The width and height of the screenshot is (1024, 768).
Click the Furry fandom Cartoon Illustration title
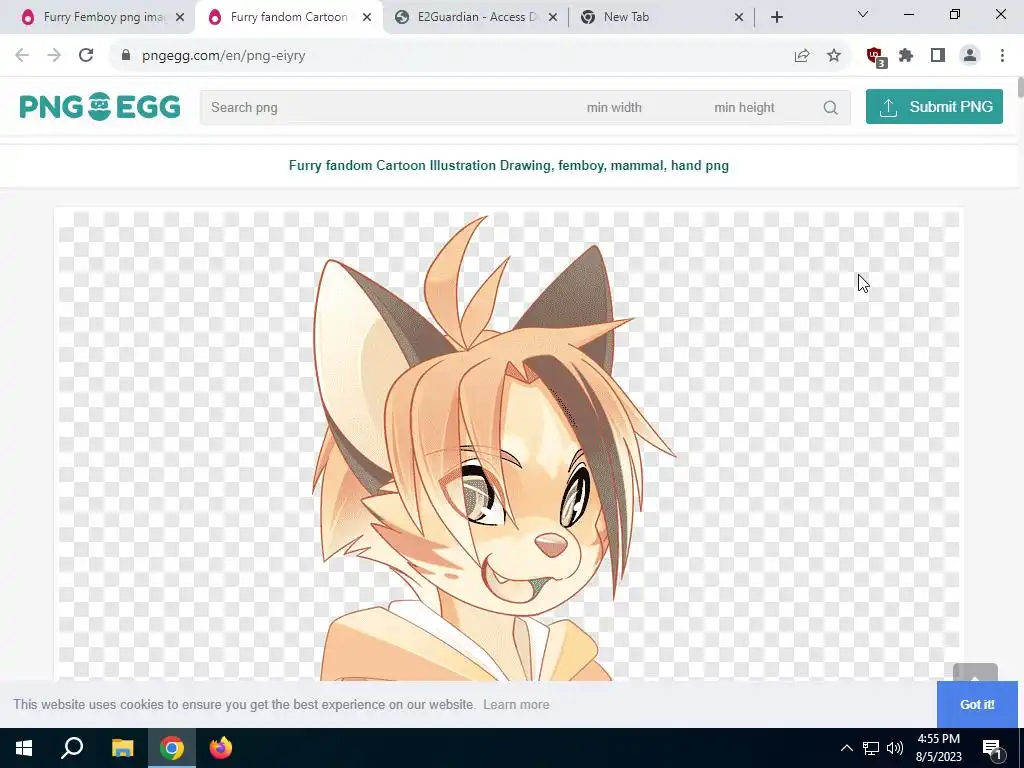pyautogui.click(x=509, y=166)
